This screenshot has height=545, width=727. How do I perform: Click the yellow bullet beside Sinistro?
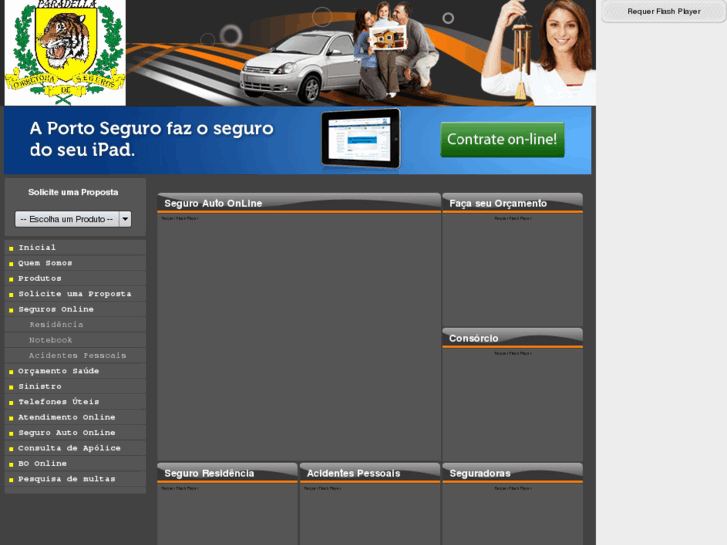(11, 387)
